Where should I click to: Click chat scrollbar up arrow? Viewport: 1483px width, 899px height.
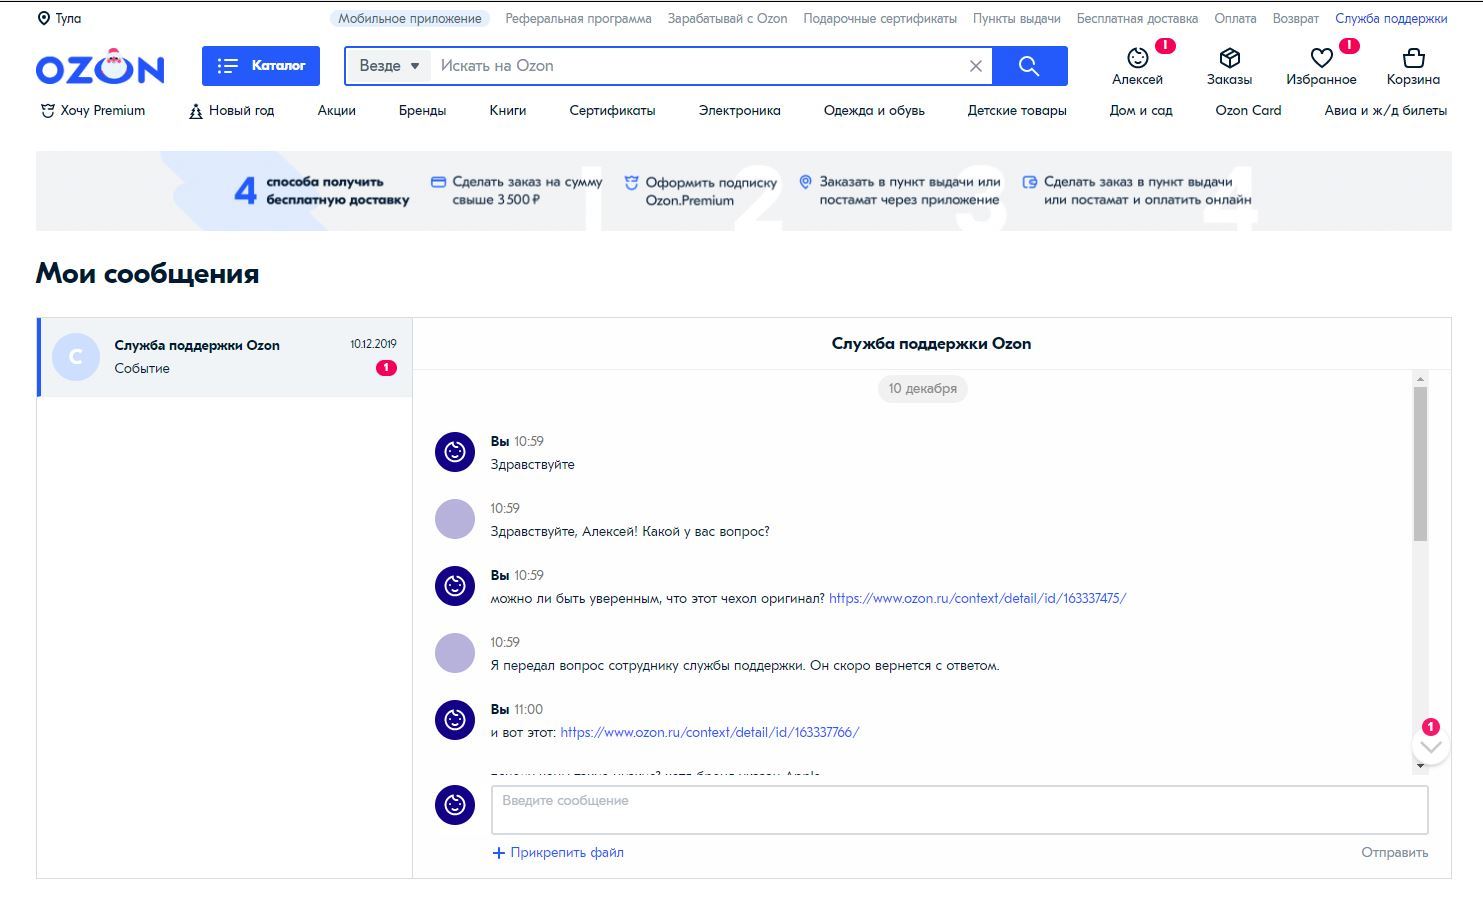coord(1420,379)
